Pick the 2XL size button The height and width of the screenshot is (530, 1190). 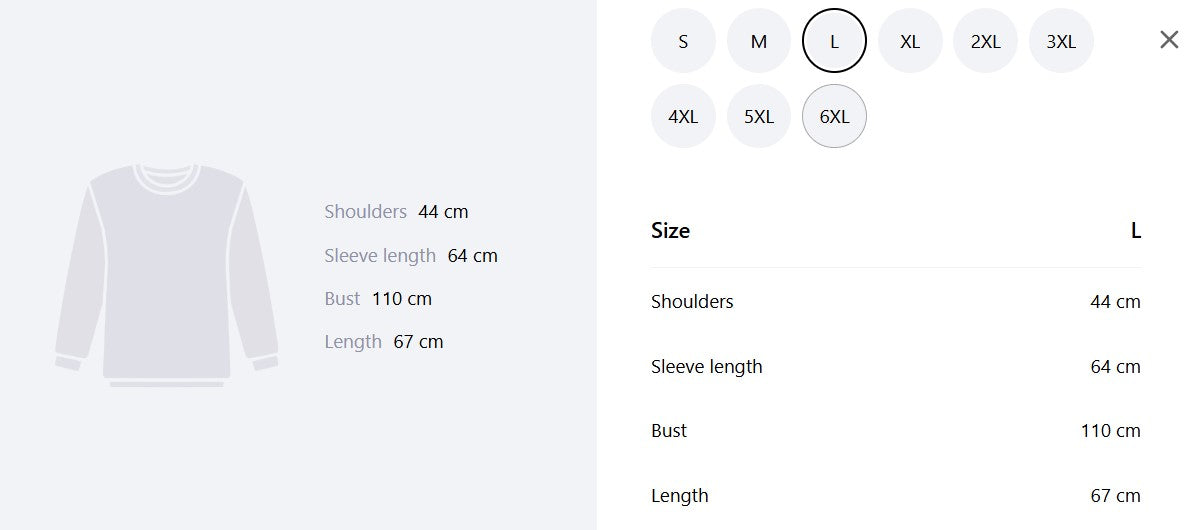point(985,41)
